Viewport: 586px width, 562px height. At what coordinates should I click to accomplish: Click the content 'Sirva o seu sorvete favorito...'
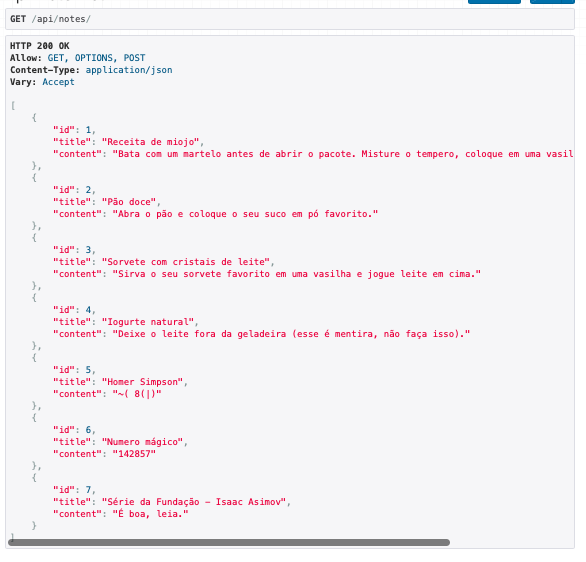297,274
